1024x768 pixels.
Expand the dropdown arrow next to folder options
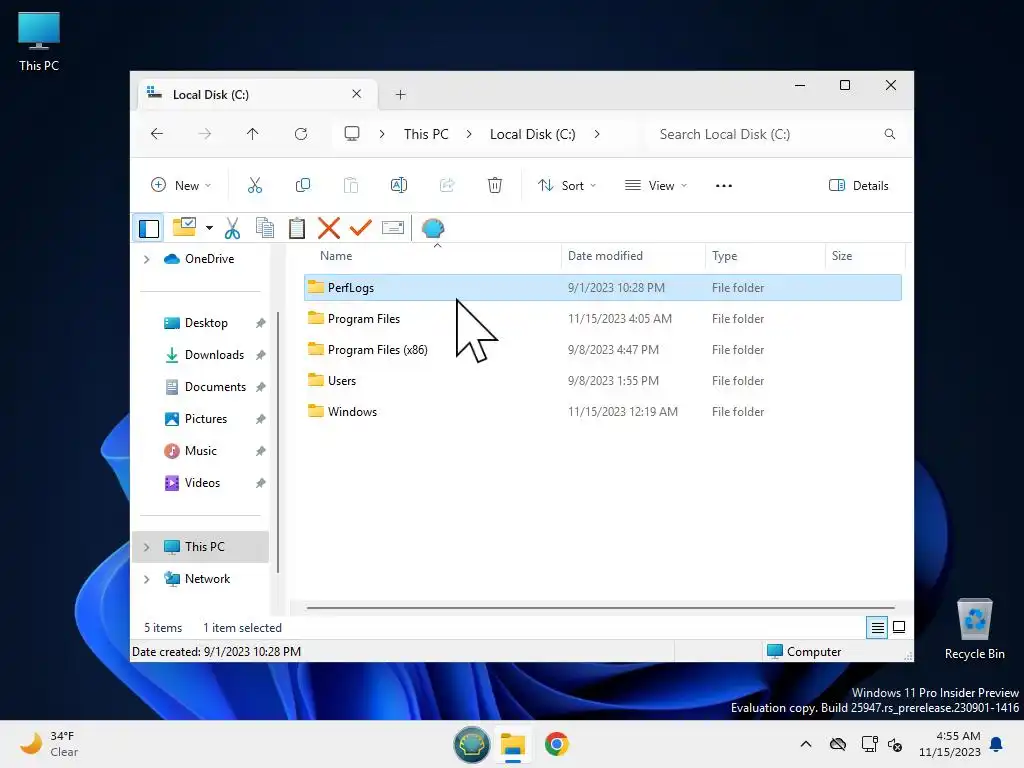click(x=209, y=228)
